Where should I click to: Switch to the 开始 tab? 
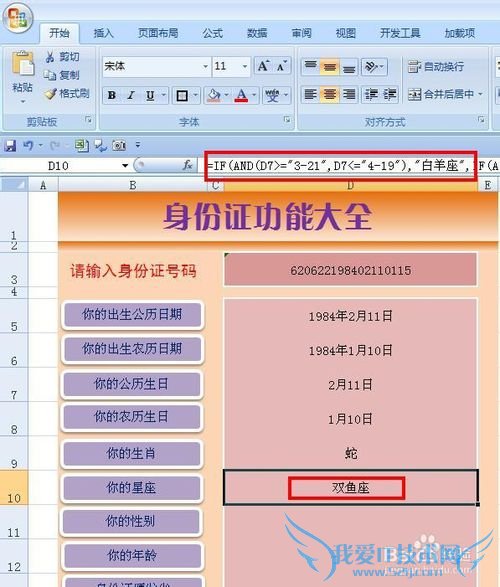coord(60,33)
